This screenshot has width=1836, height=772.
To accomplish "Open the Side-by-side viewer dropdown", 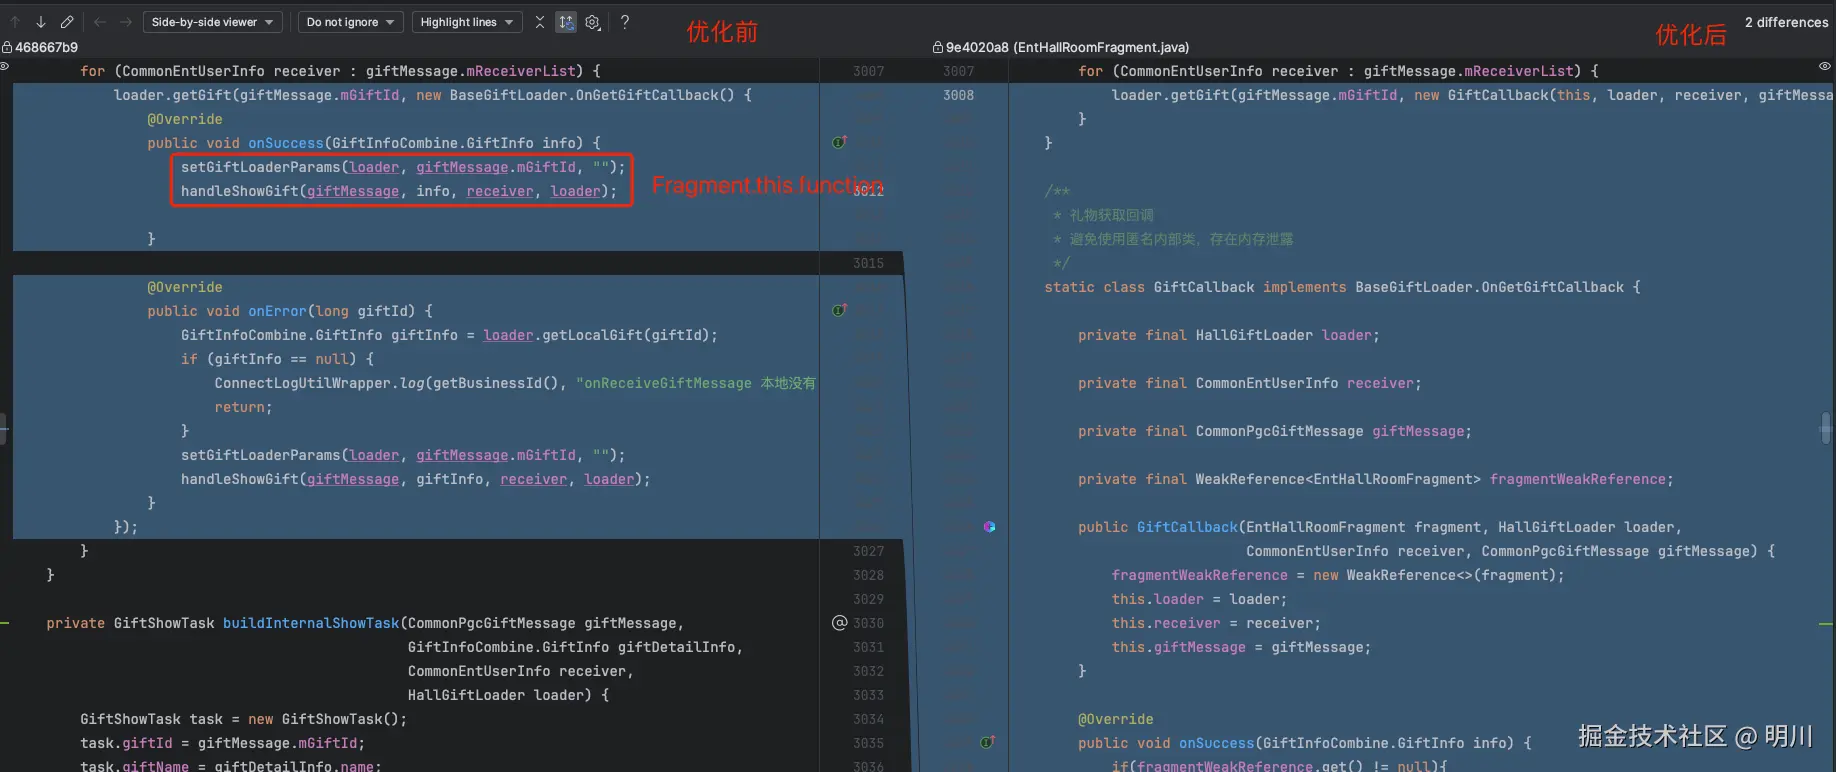I will tap(213, 22).
